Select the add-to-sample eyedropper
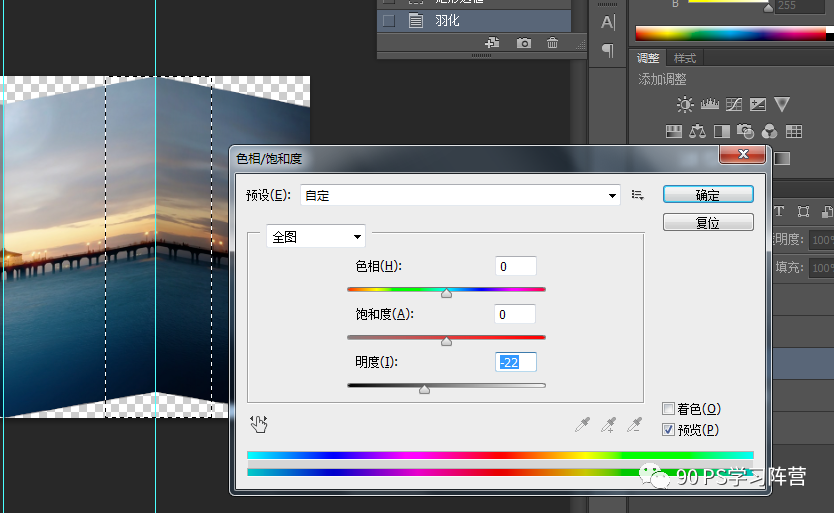The height and width of the screenshot is (513, 834). click(x=608, y=425)
